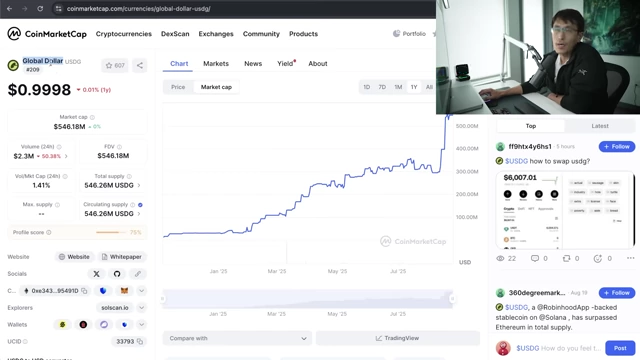Click repost icon on ff9htx4y6hs1 post
Viewport: 640px width, 360px height.
(x=566, y=258)
